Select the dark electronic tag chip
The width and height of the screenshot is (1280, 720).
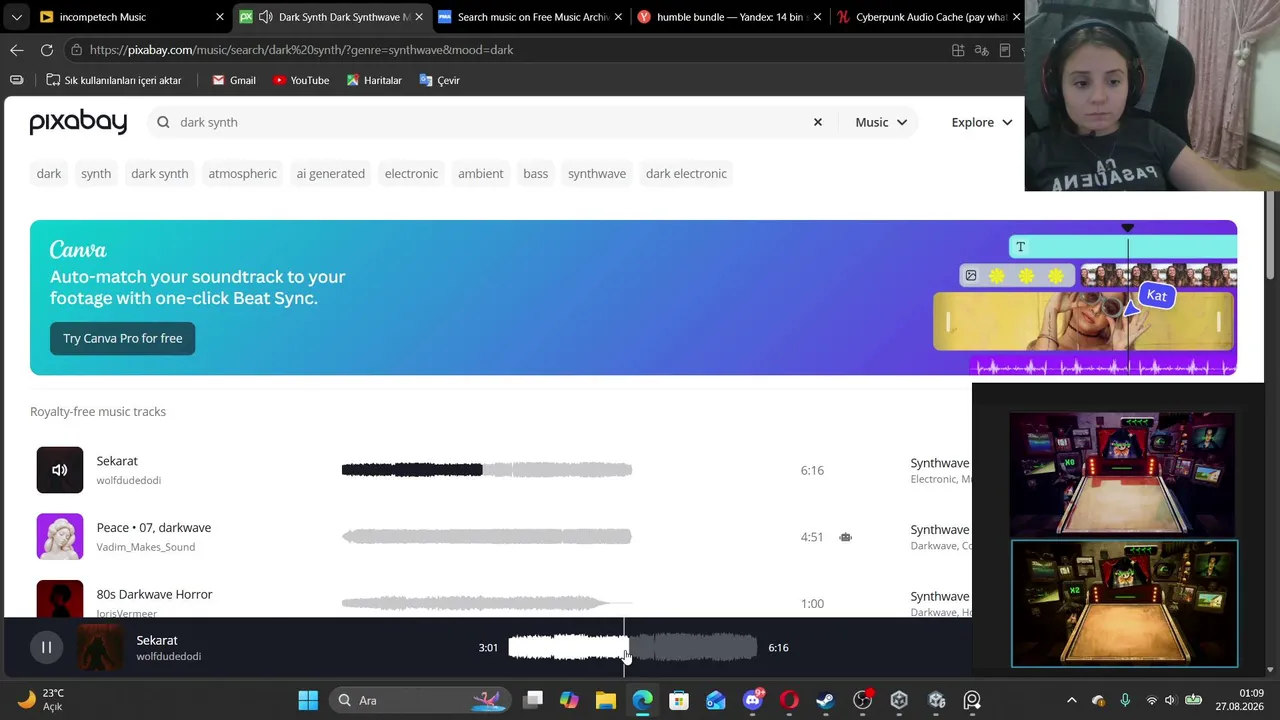click(686, 173)
